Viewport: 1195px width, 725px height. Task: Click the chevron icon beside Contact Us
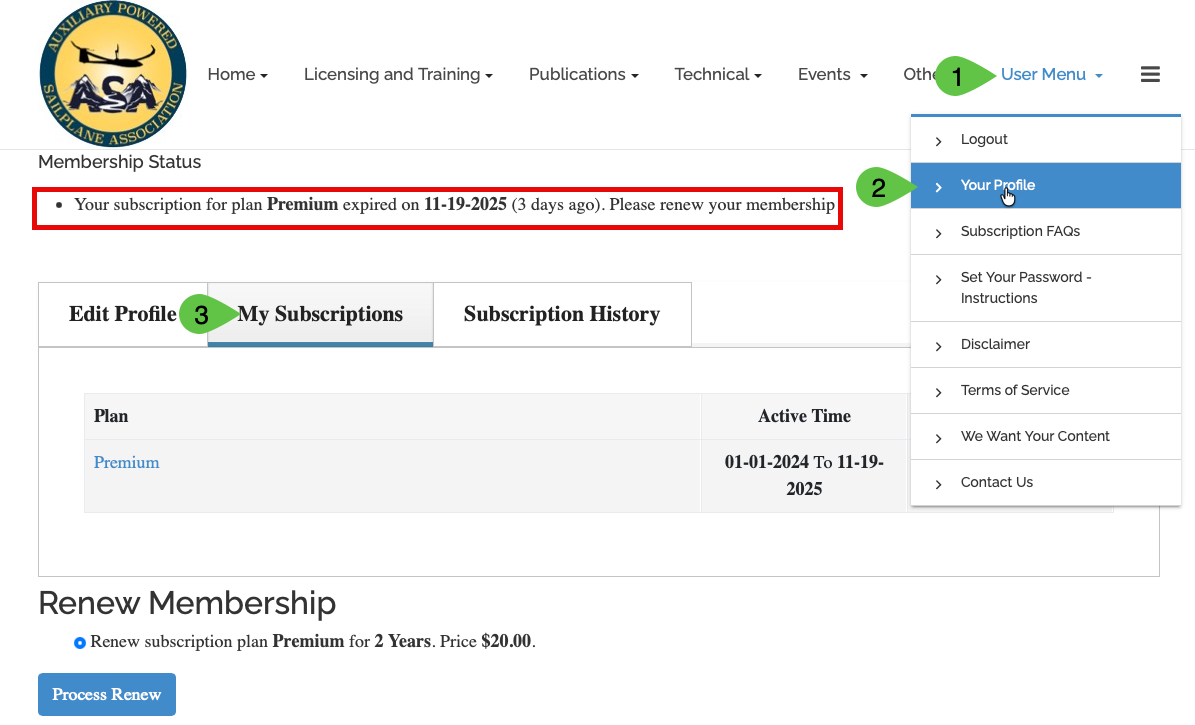pyautogui.click(x=938, y=484)
